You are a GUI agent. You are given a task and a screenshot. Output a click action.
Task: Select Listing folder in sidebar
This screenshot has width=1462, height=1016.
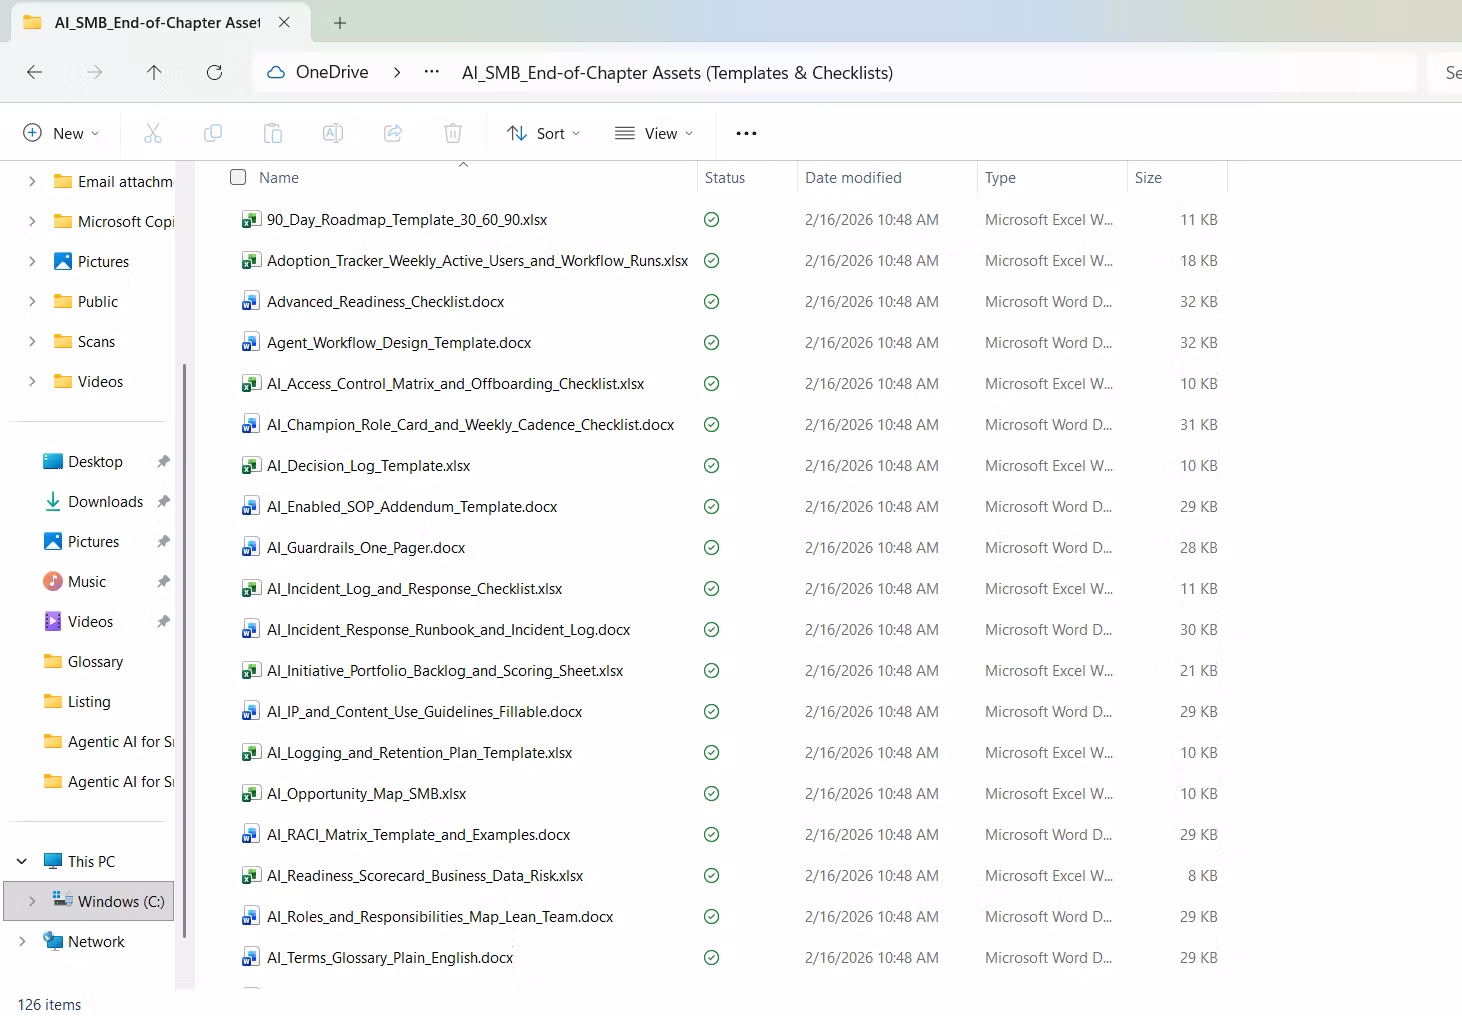(x=77, y=702)
